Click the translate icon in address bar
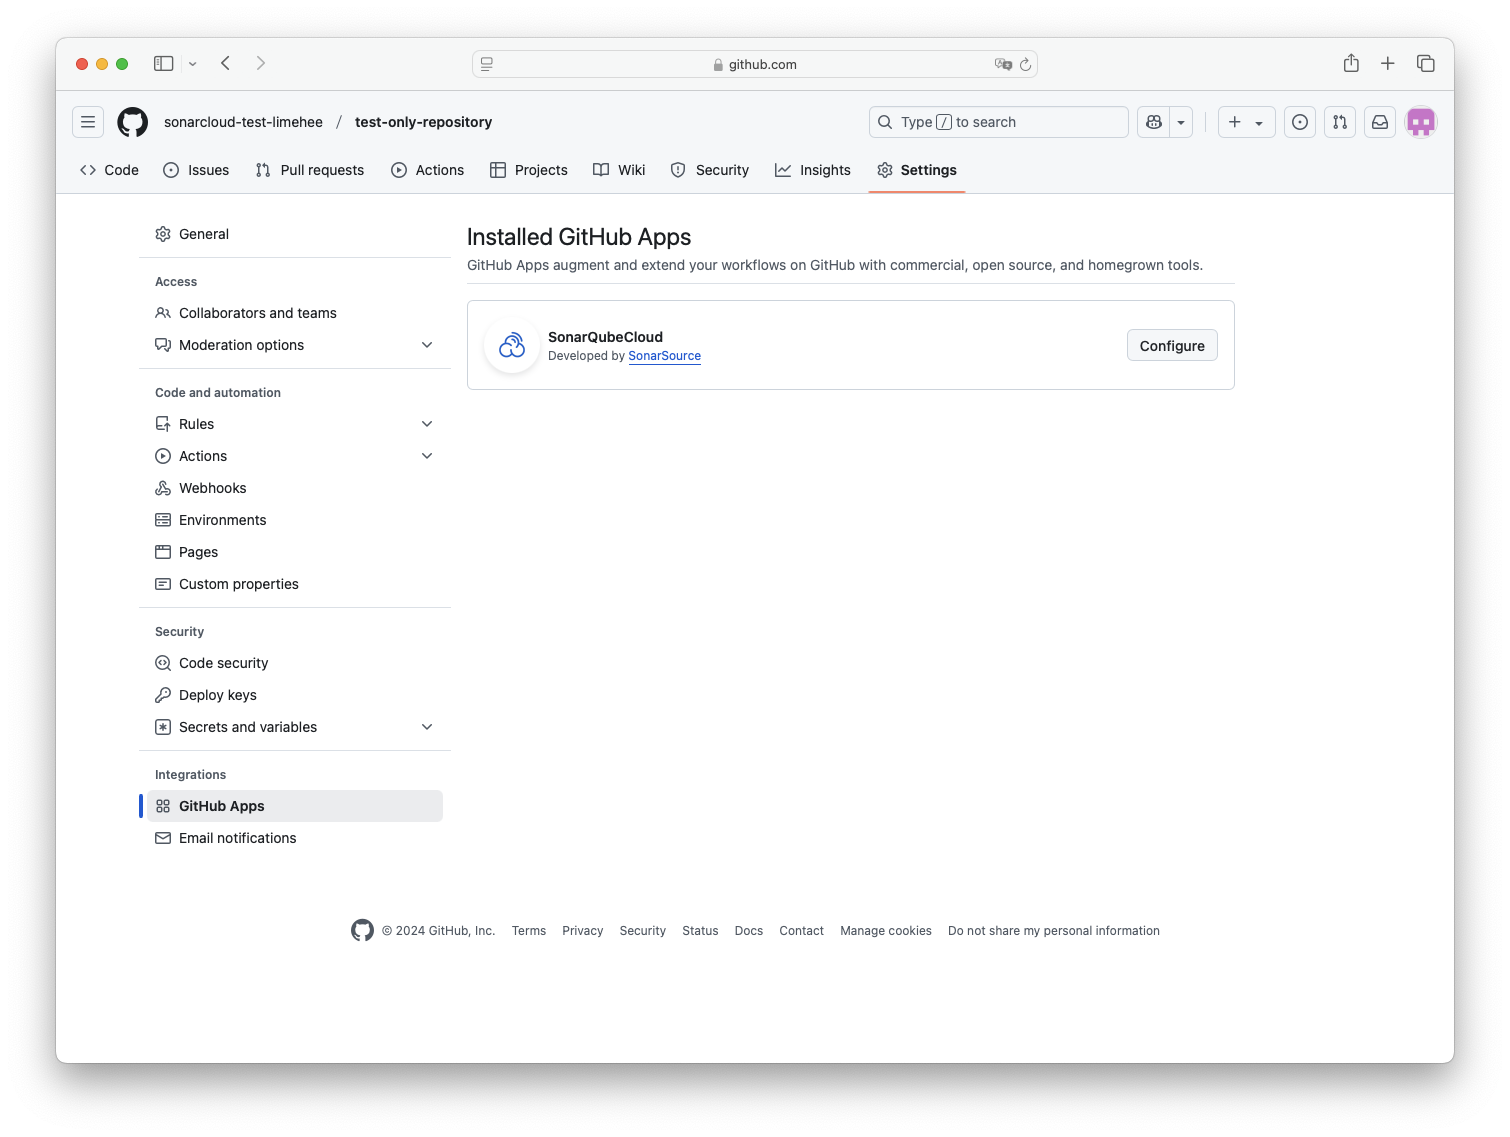The width and height of the screenshot is (1510, 1137). coord(1003,64)
